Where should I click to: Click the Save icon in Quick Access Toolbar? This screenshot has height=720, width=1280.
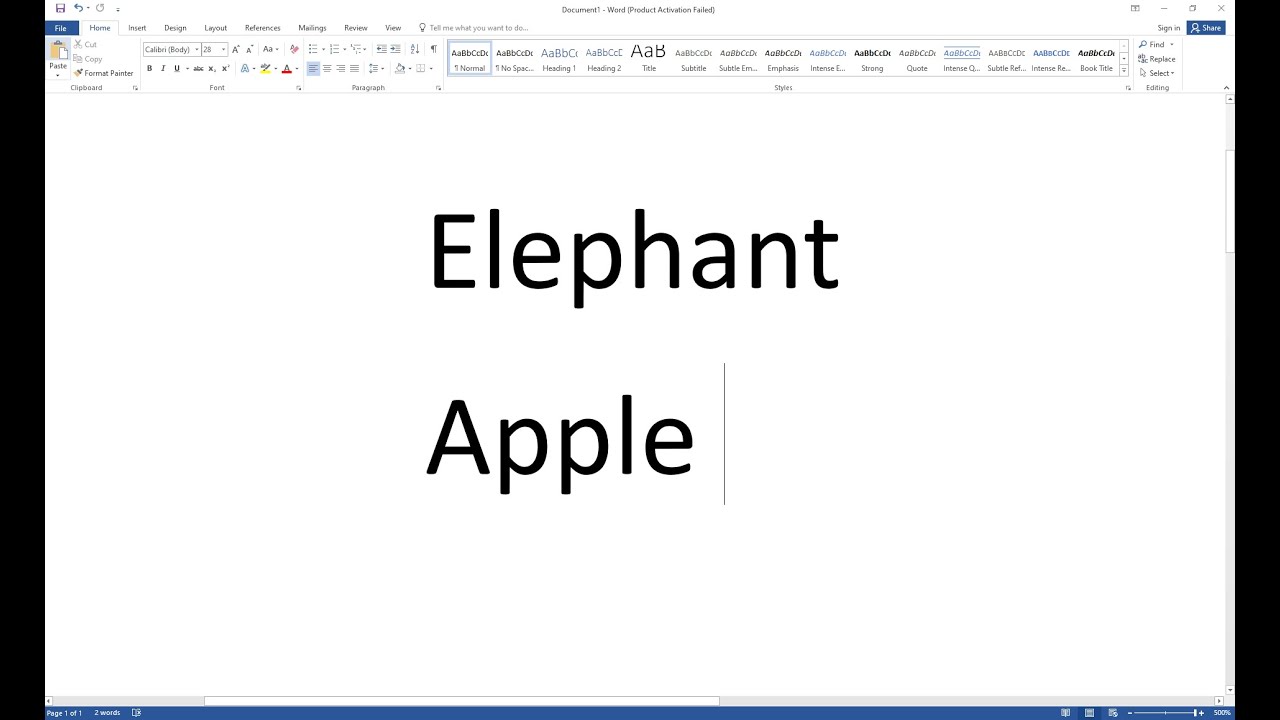point(60,8)
